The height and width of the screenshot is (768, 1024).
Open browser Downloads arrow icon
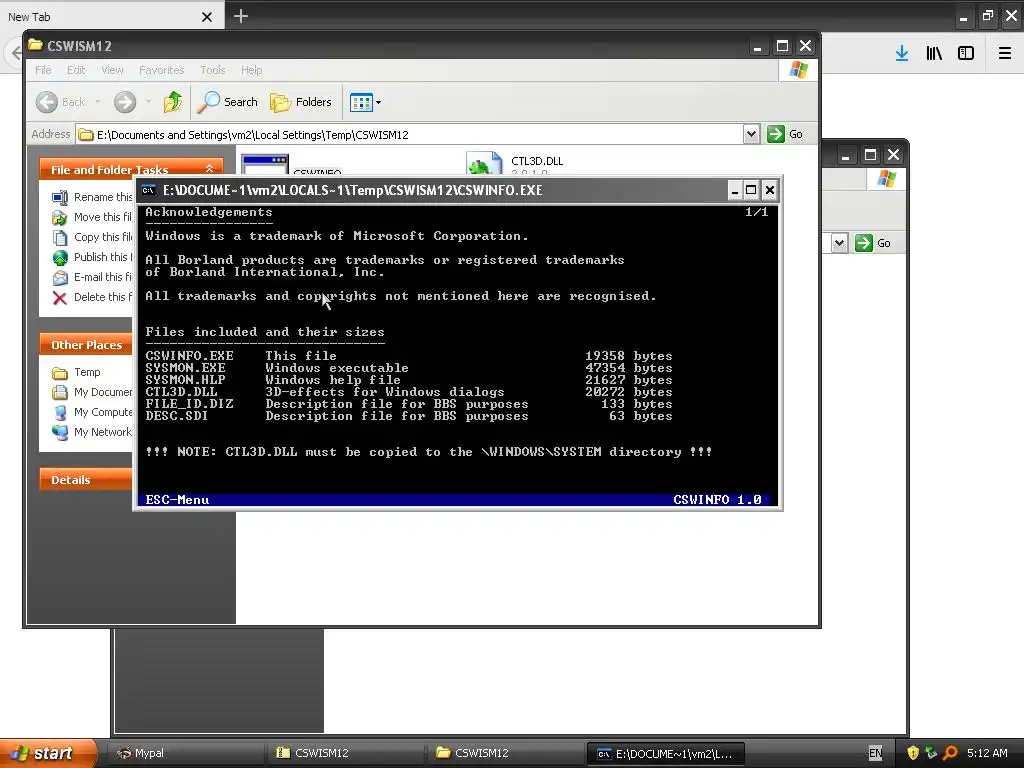tap(902, 54)
